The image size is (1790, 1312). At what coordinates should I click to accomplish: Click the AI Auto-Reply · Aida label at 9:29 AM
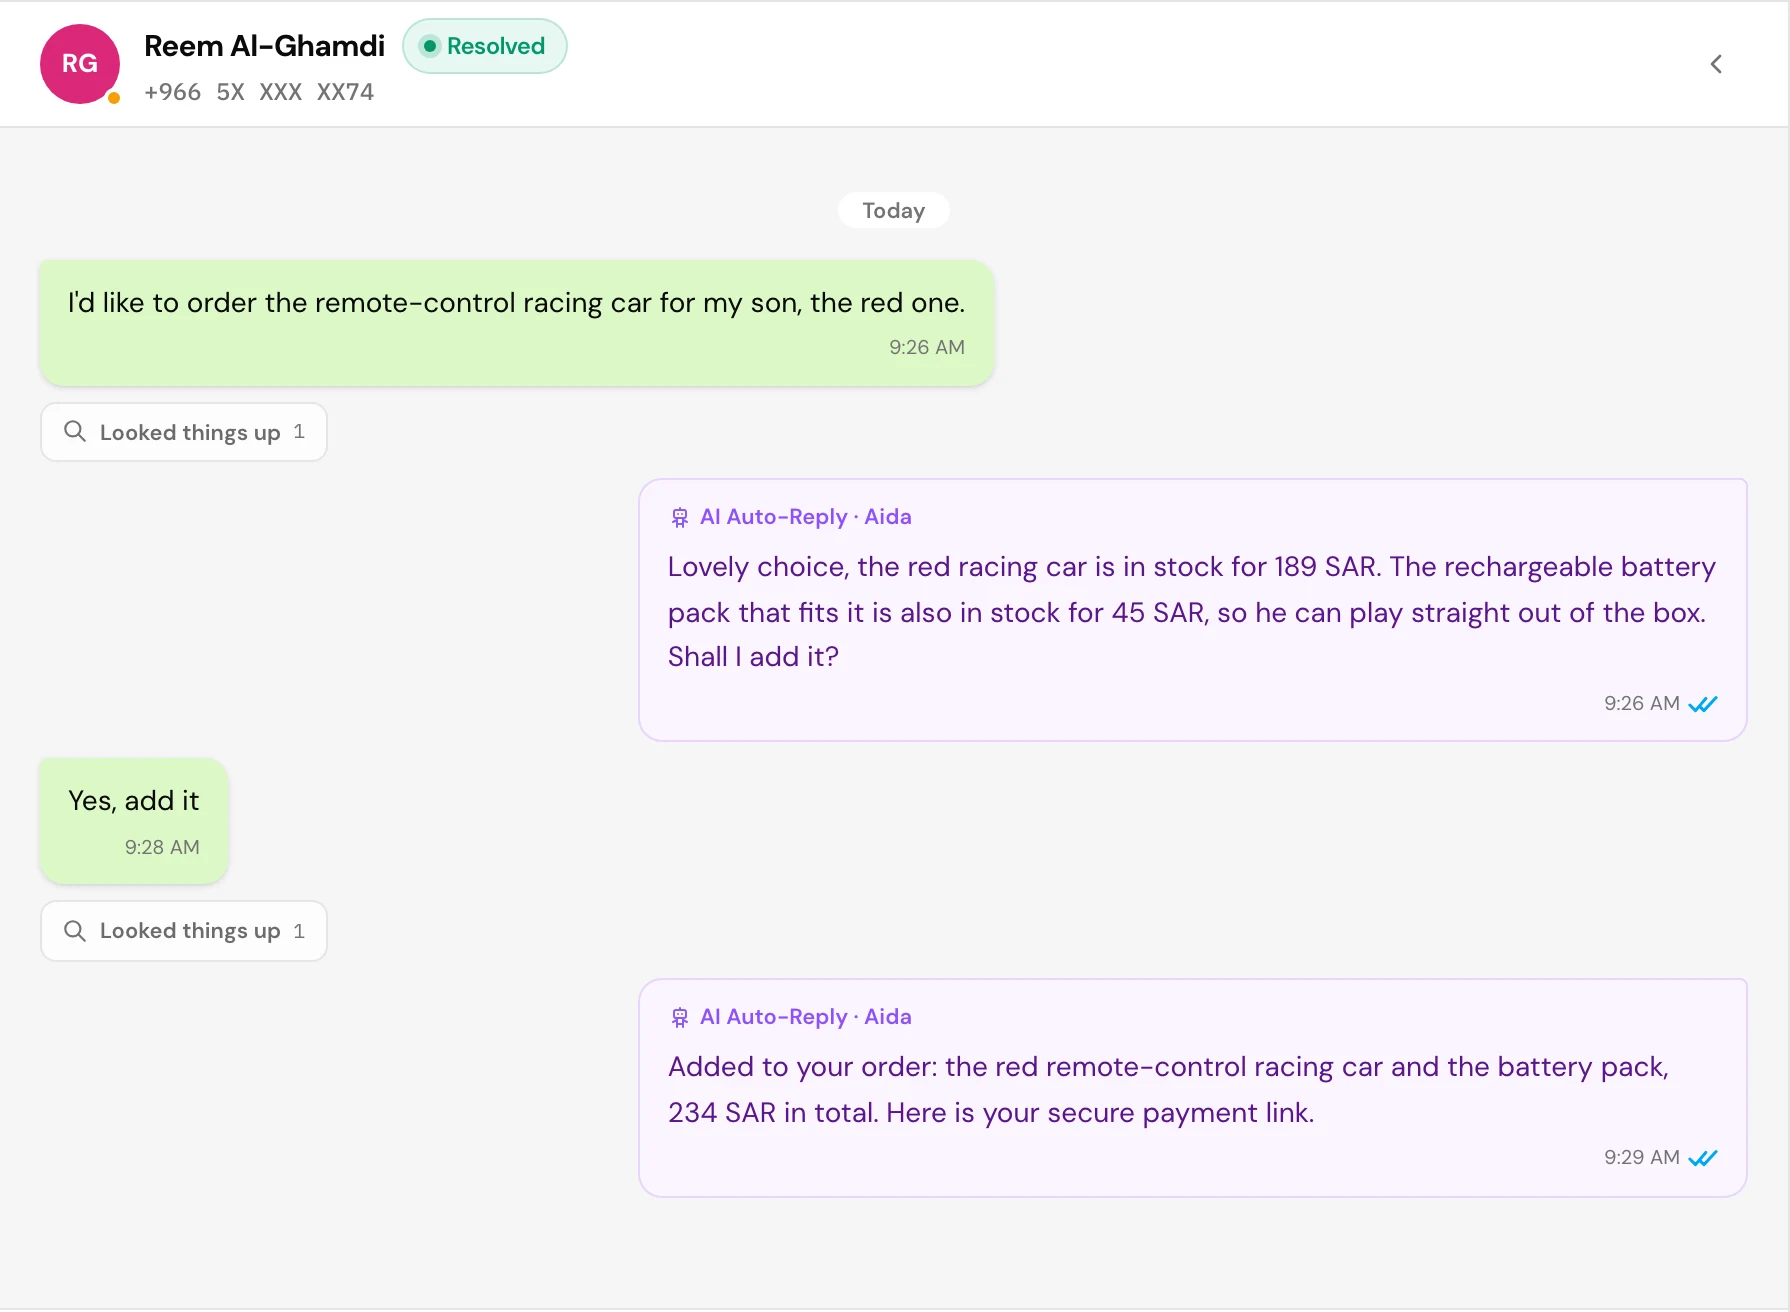click(806, 1017)
